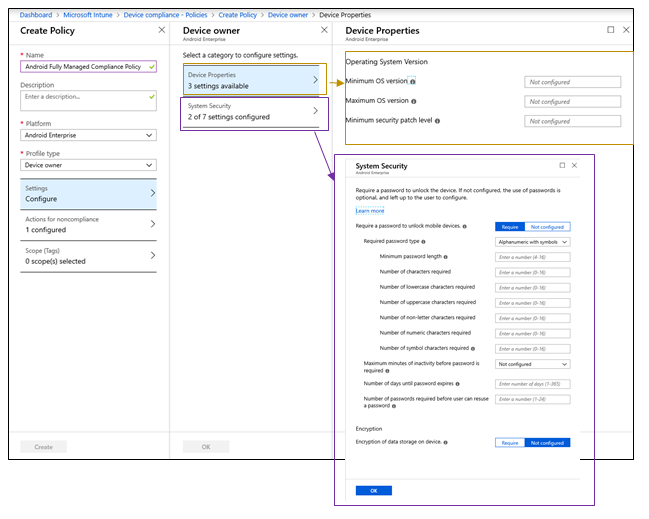Screen dimensions: 649x519
Task: Click info icon for Number of days until password expires
Action: 457,384
